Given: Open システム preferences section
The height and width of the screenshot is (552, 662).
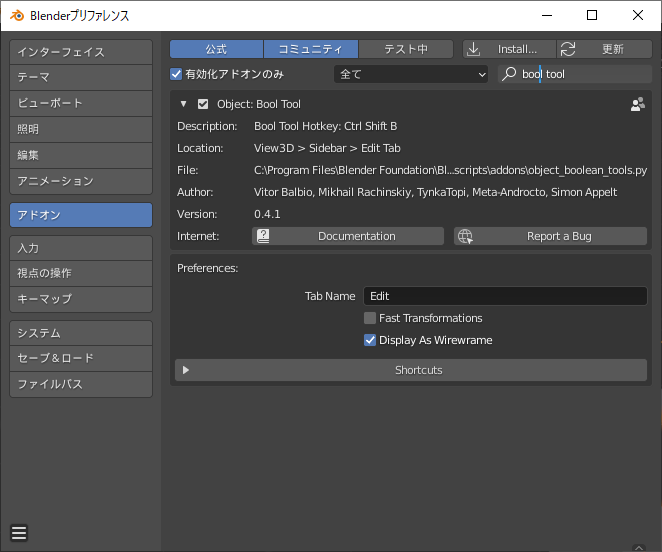Looking at the screenshot, I should [x=81, y=333].
